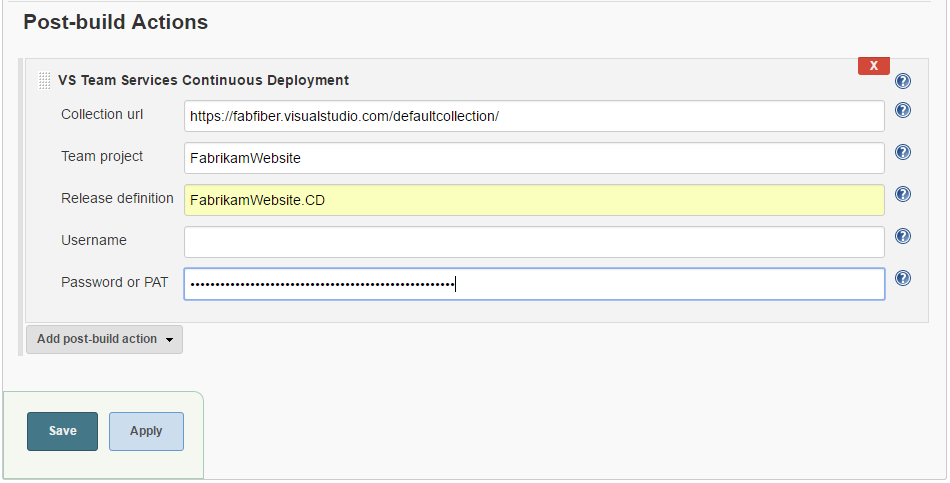Focus the Team project input
Screen dimensions: 950x483
pyautogui.click(x=534, y=158)
